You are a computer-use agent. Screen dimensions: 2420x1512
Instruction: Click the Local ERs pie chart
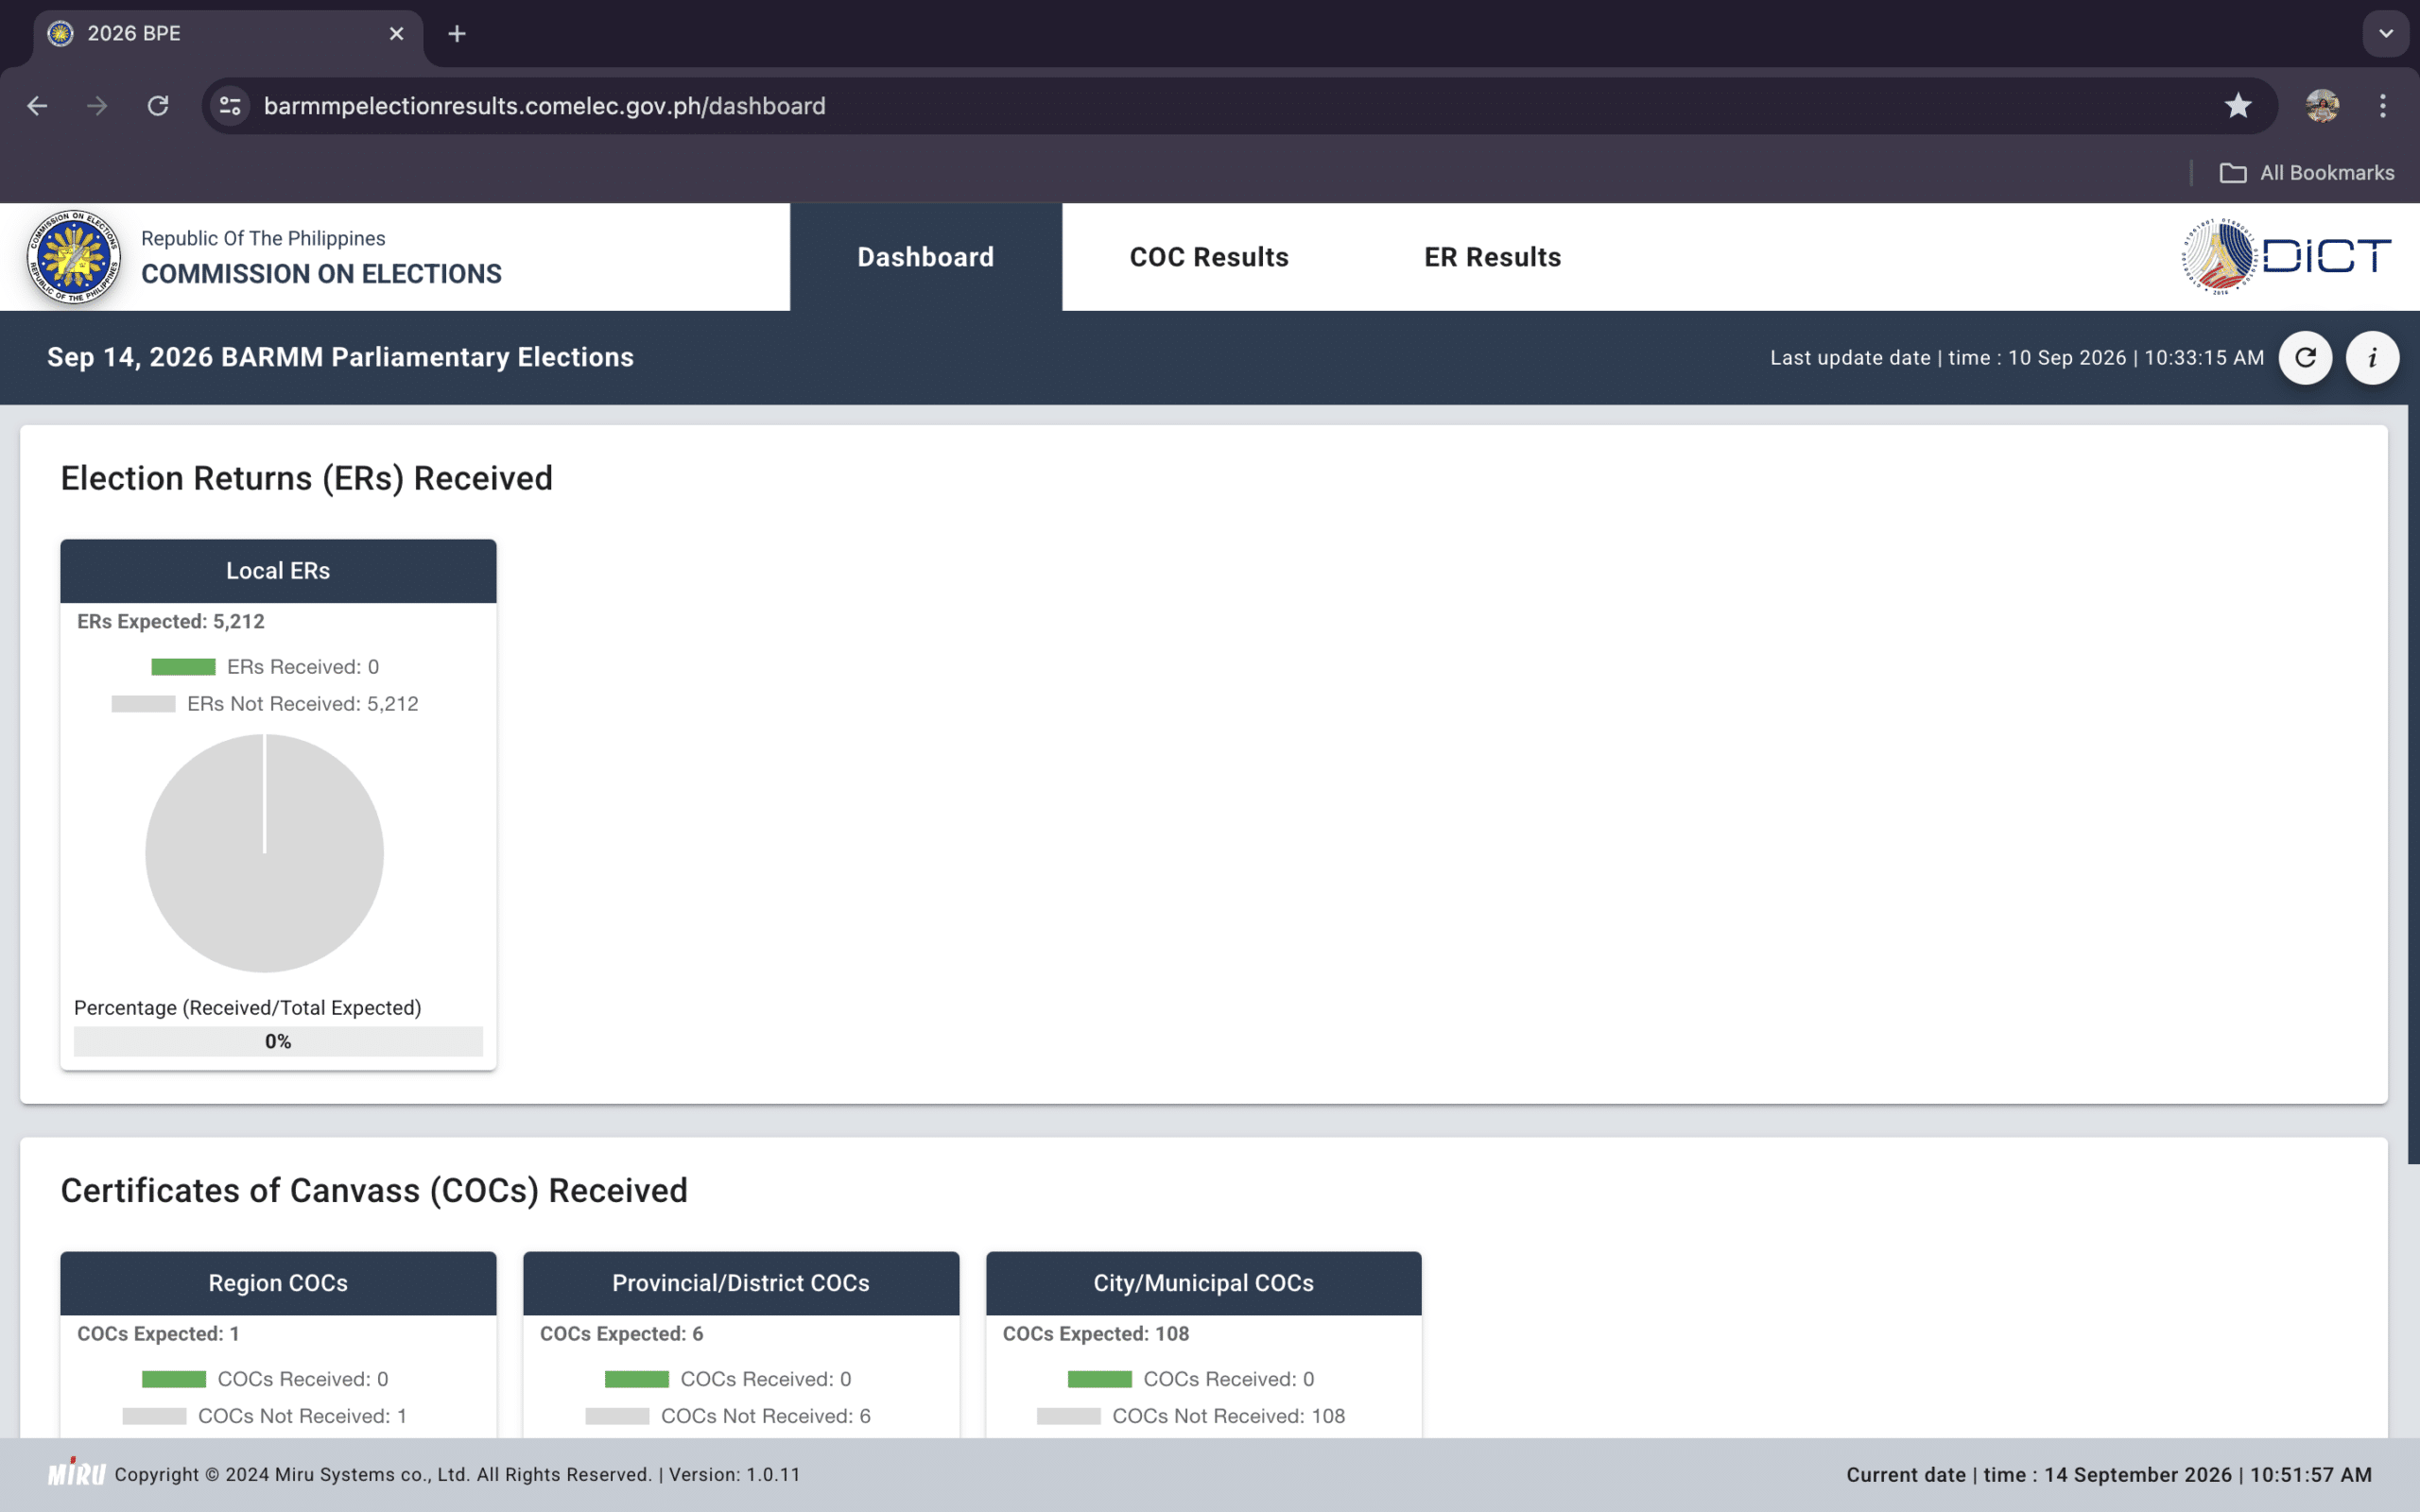click(x=264, y=853)
